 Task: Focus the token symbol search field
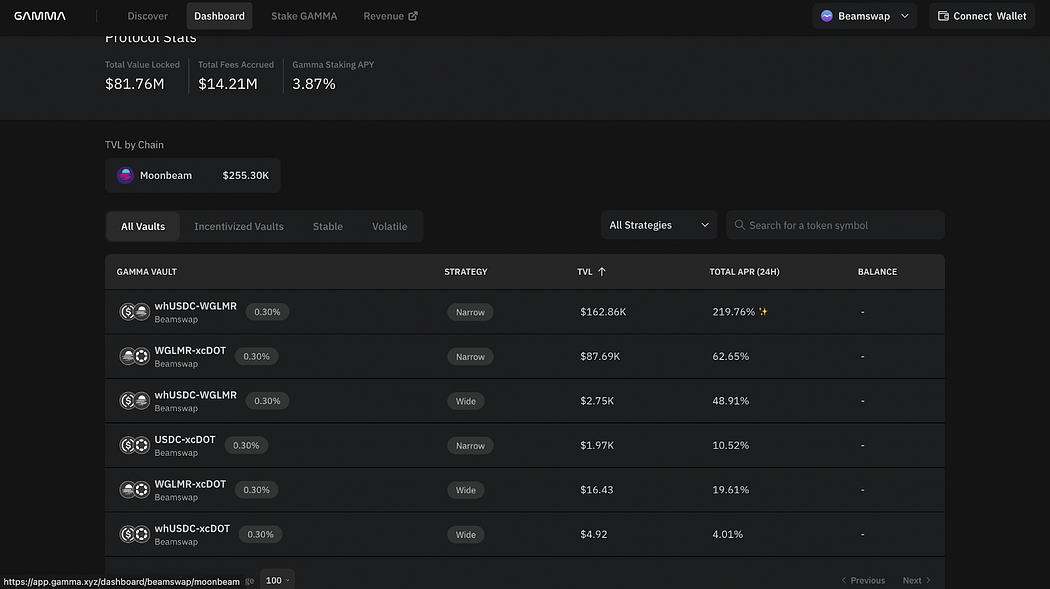click(836, 225)
